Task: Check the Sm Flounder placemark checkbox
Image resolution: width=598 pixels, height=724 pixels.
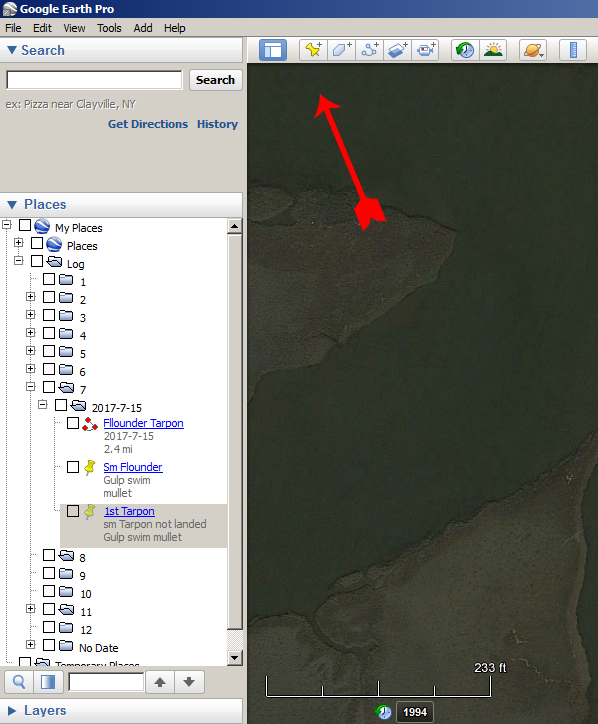Action: coord(73,467)
